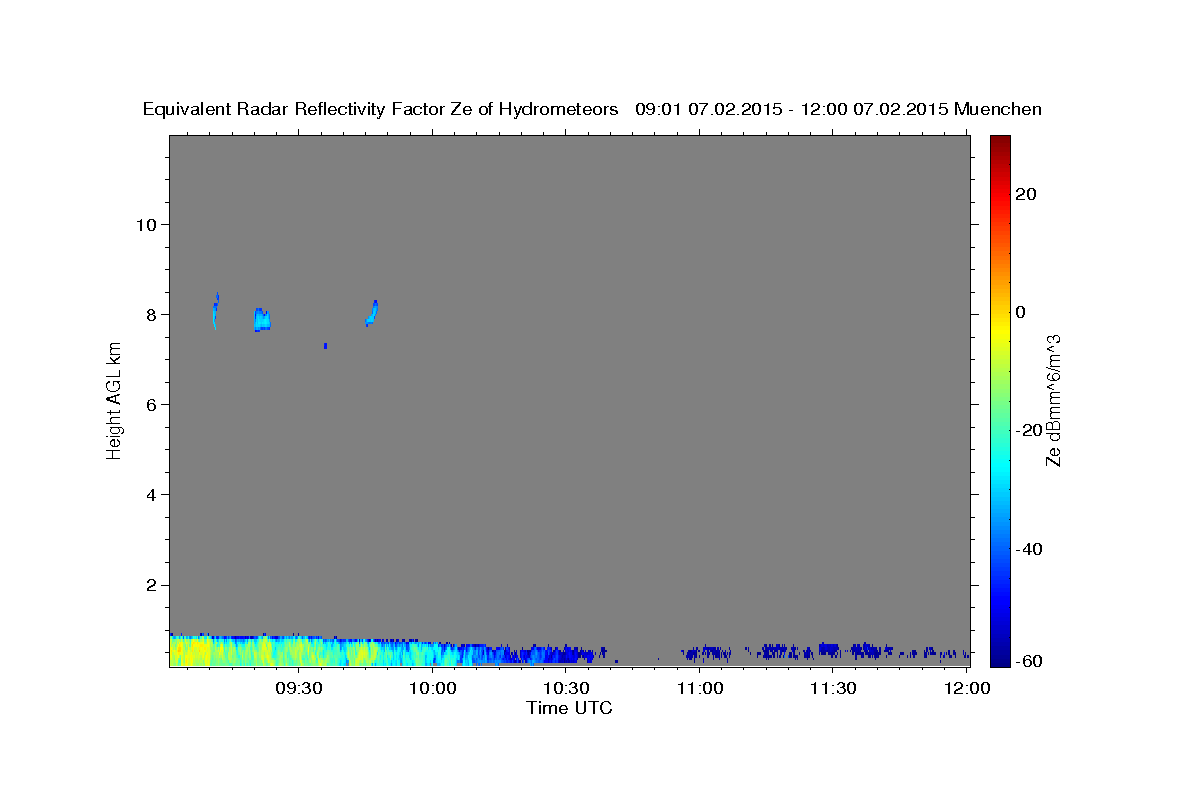Click the cloud echo near 09:45 at 8 km
The height and width of the screenshot is (800, 1200).
coord(371,313)
